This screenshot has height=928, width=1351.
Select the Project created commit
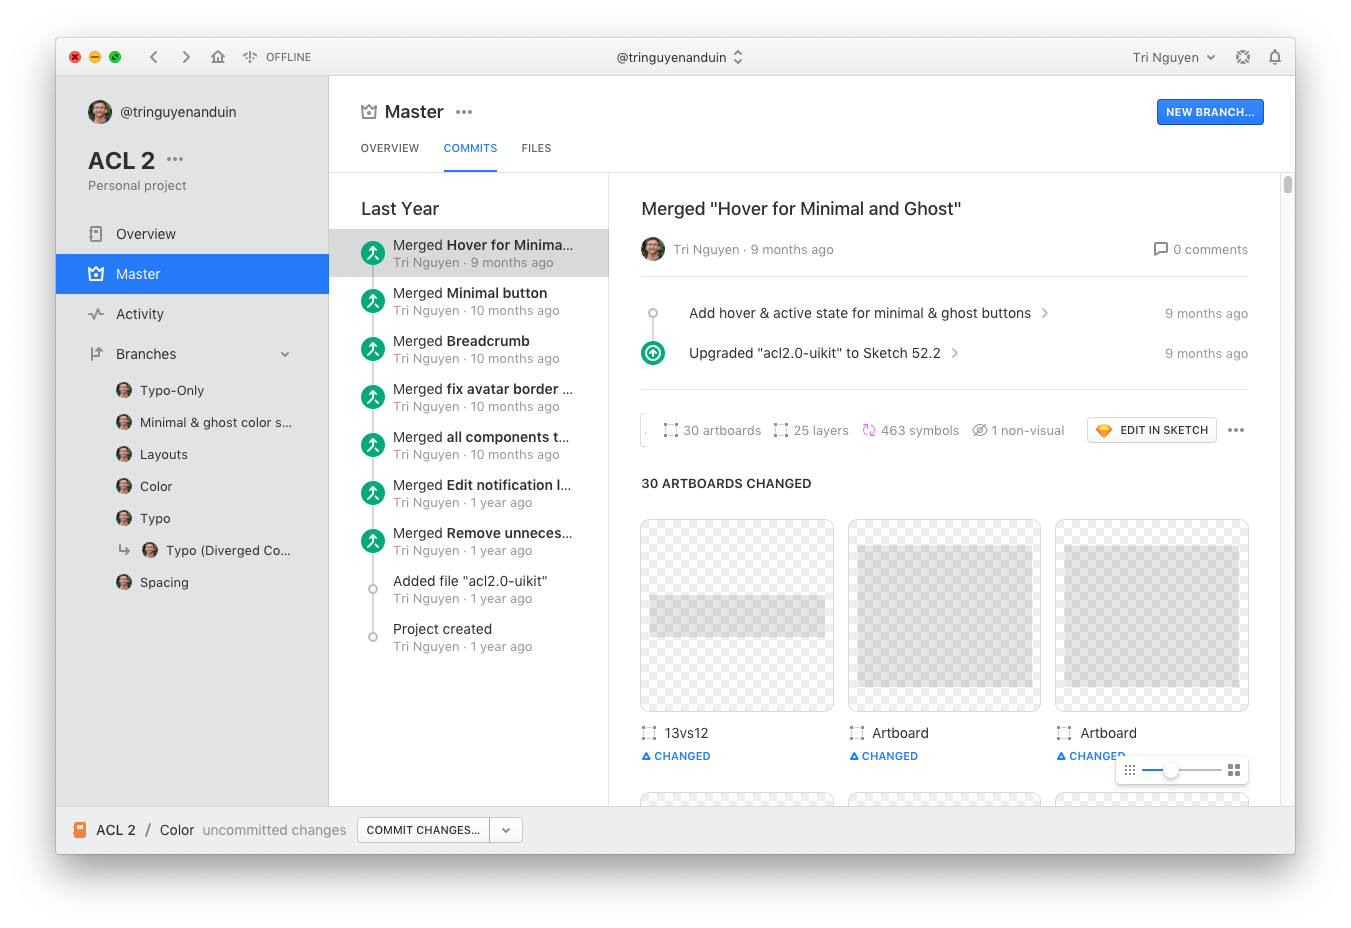(x=469, y=637)
